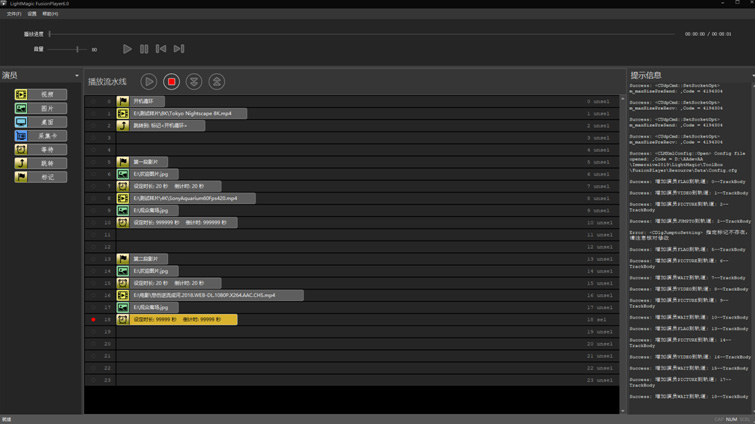The height and width of the screenshot is (424, 755).
Task: Start playback with the top play button
Action: 127,49
